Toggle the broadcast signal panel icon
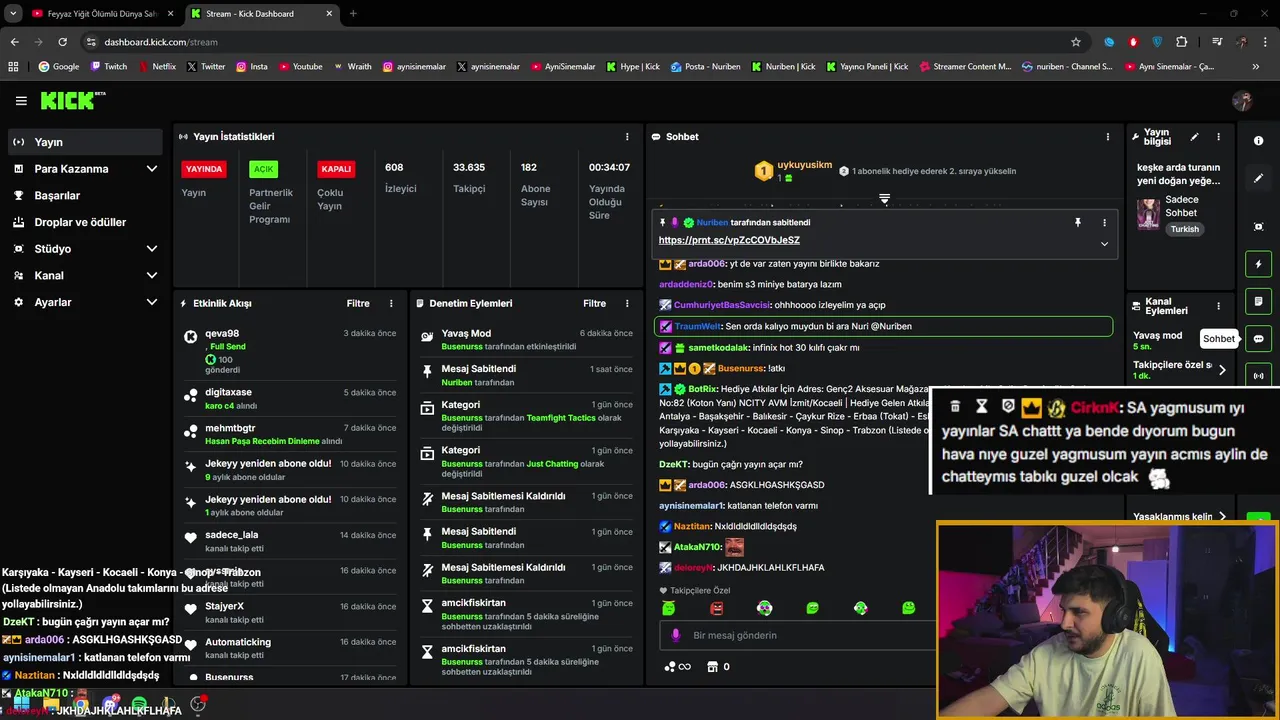This screenshot has width=1280, height=720. point(1258,376)
